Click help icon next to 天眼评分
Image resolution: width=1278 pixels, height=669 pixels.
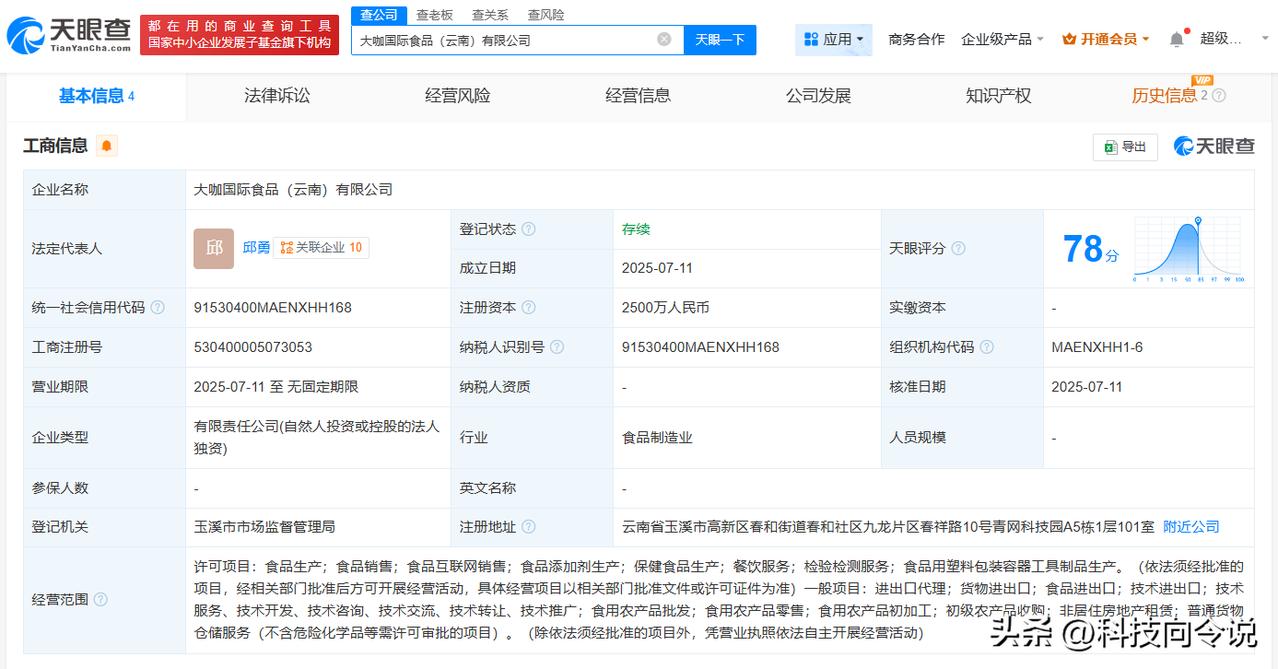pyautogui.click(x=958, y=248)
